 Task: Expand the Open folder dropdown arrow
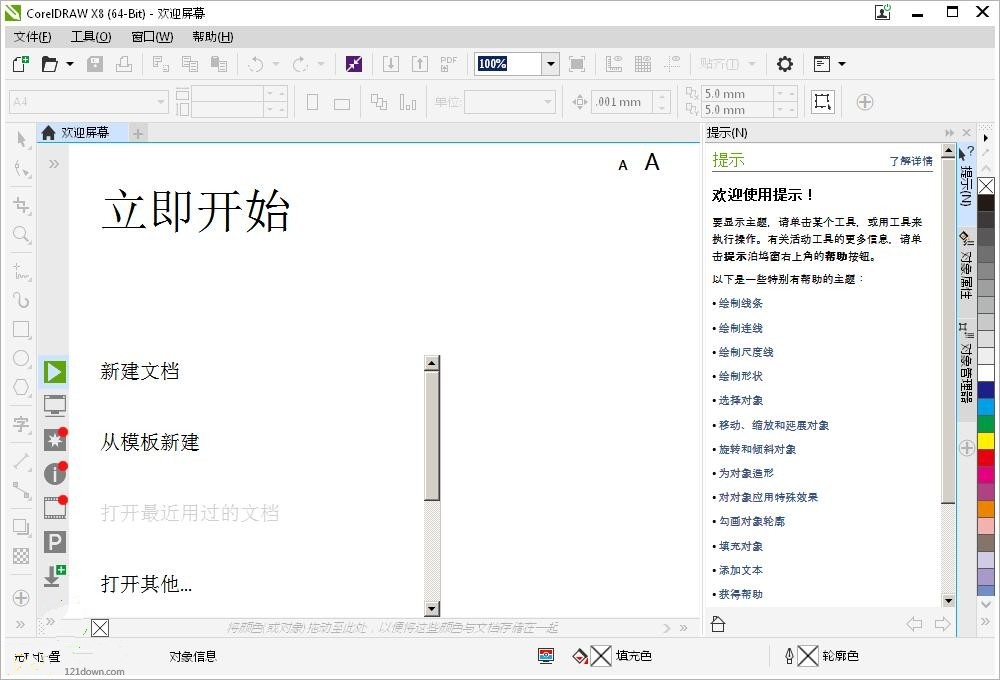point(70,64)
